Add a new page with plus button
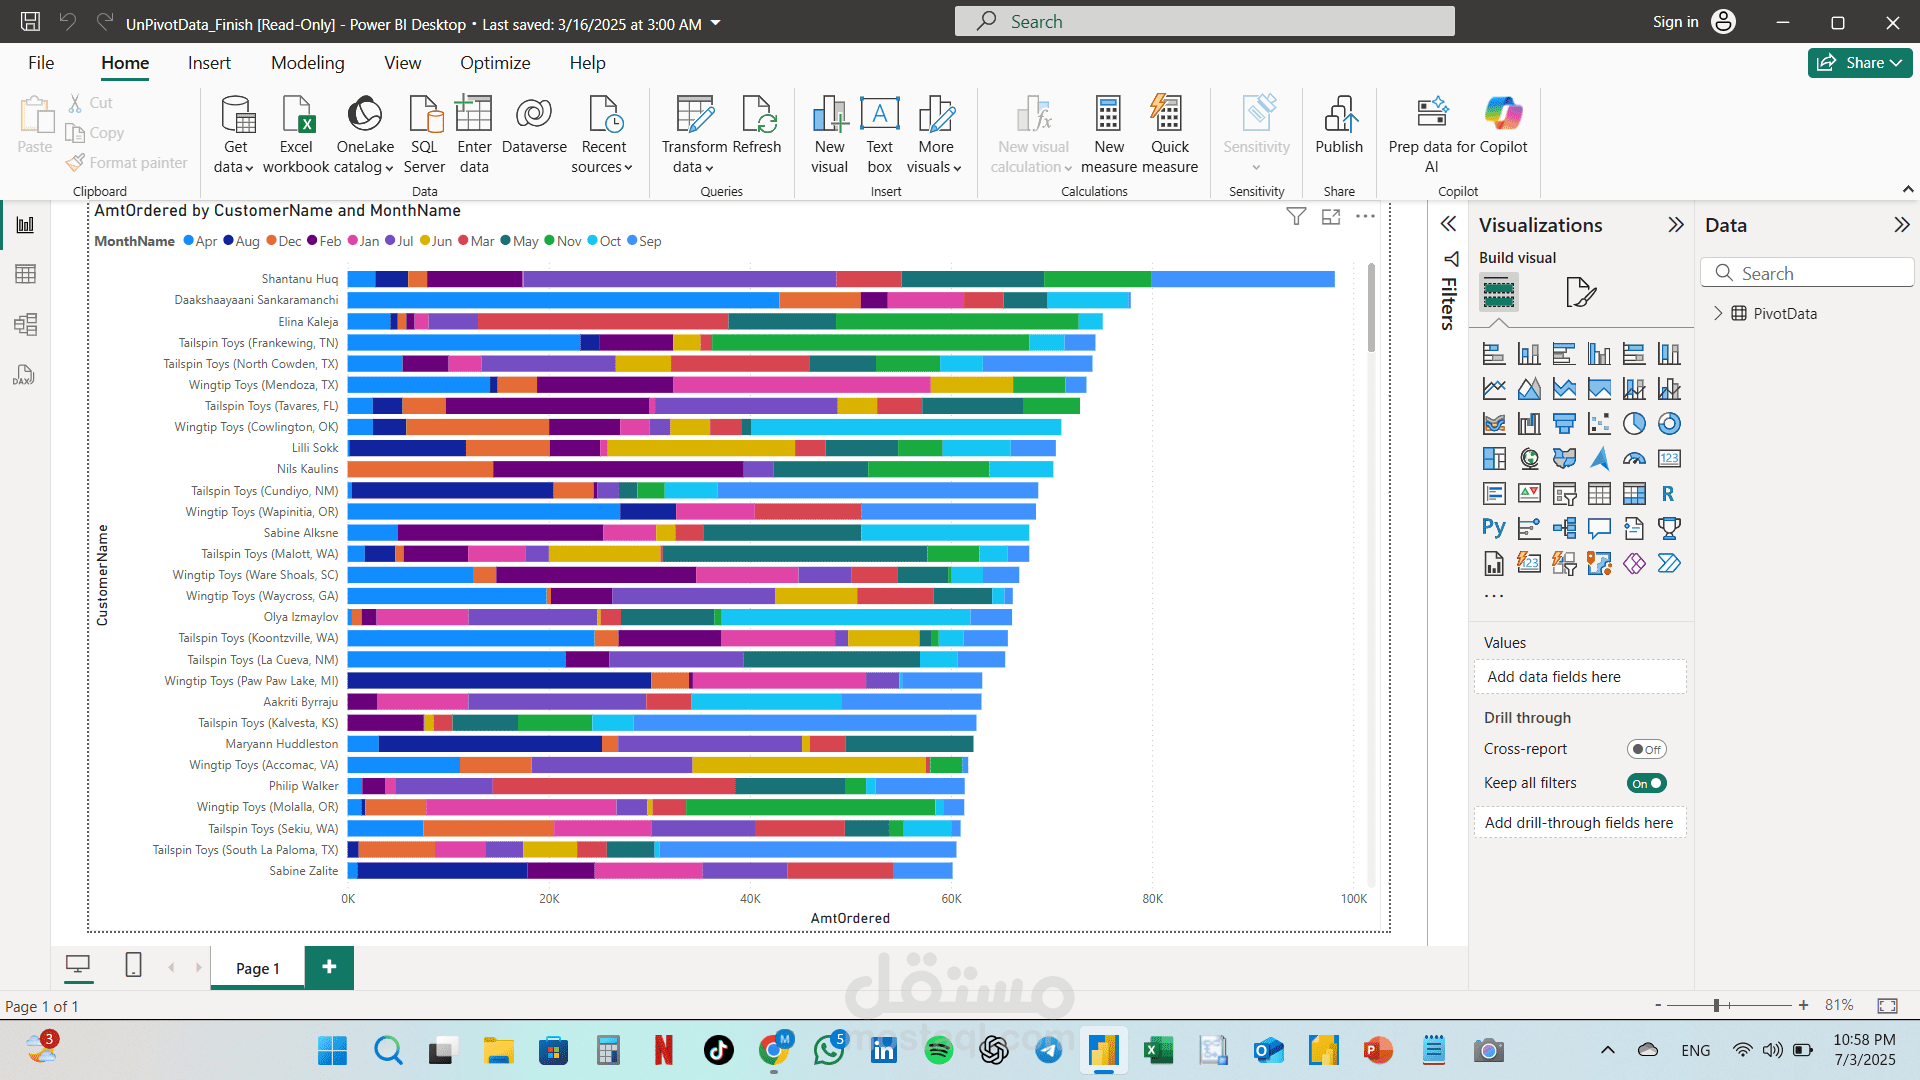Image resolution: width=1920 pixels, height=1080 pixels. [x=329, y=967]
